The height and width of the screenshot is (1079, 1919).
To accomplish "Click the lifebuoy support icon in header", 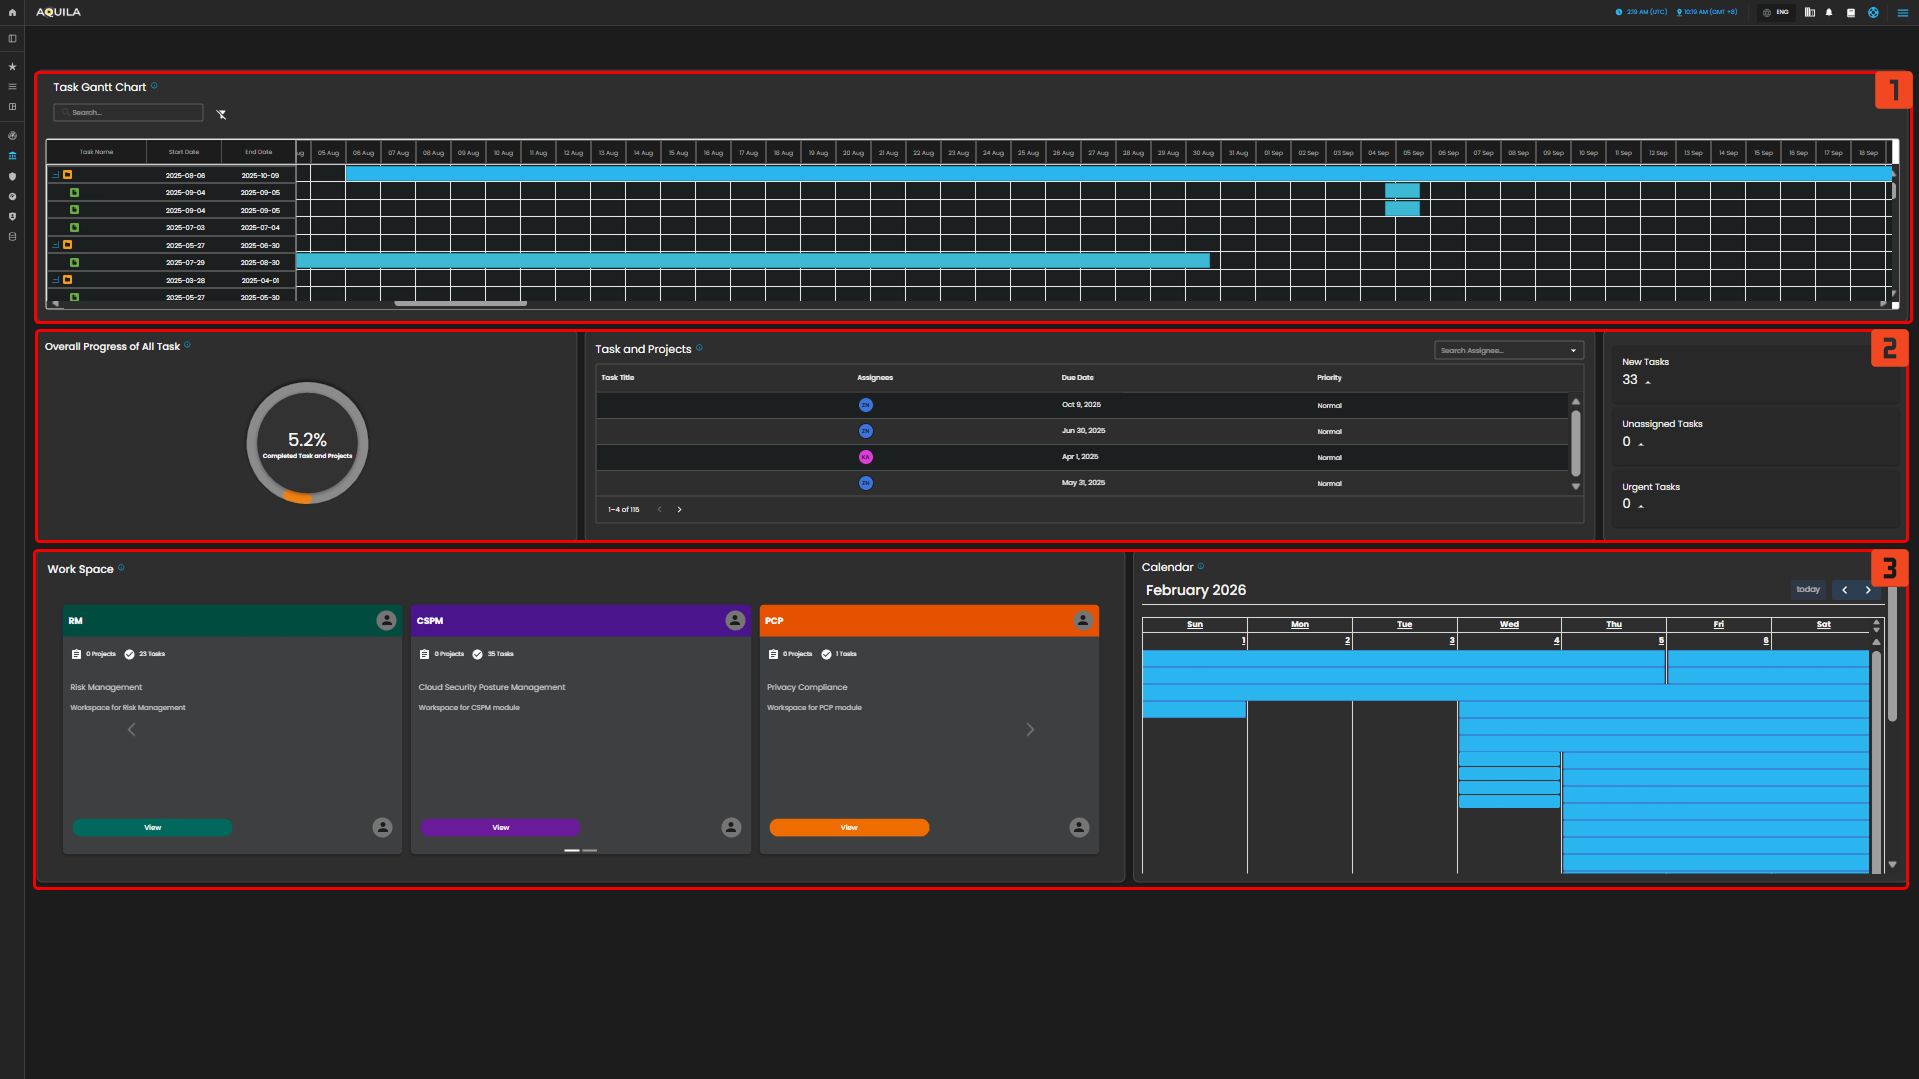I will [x=1873, y=13].
